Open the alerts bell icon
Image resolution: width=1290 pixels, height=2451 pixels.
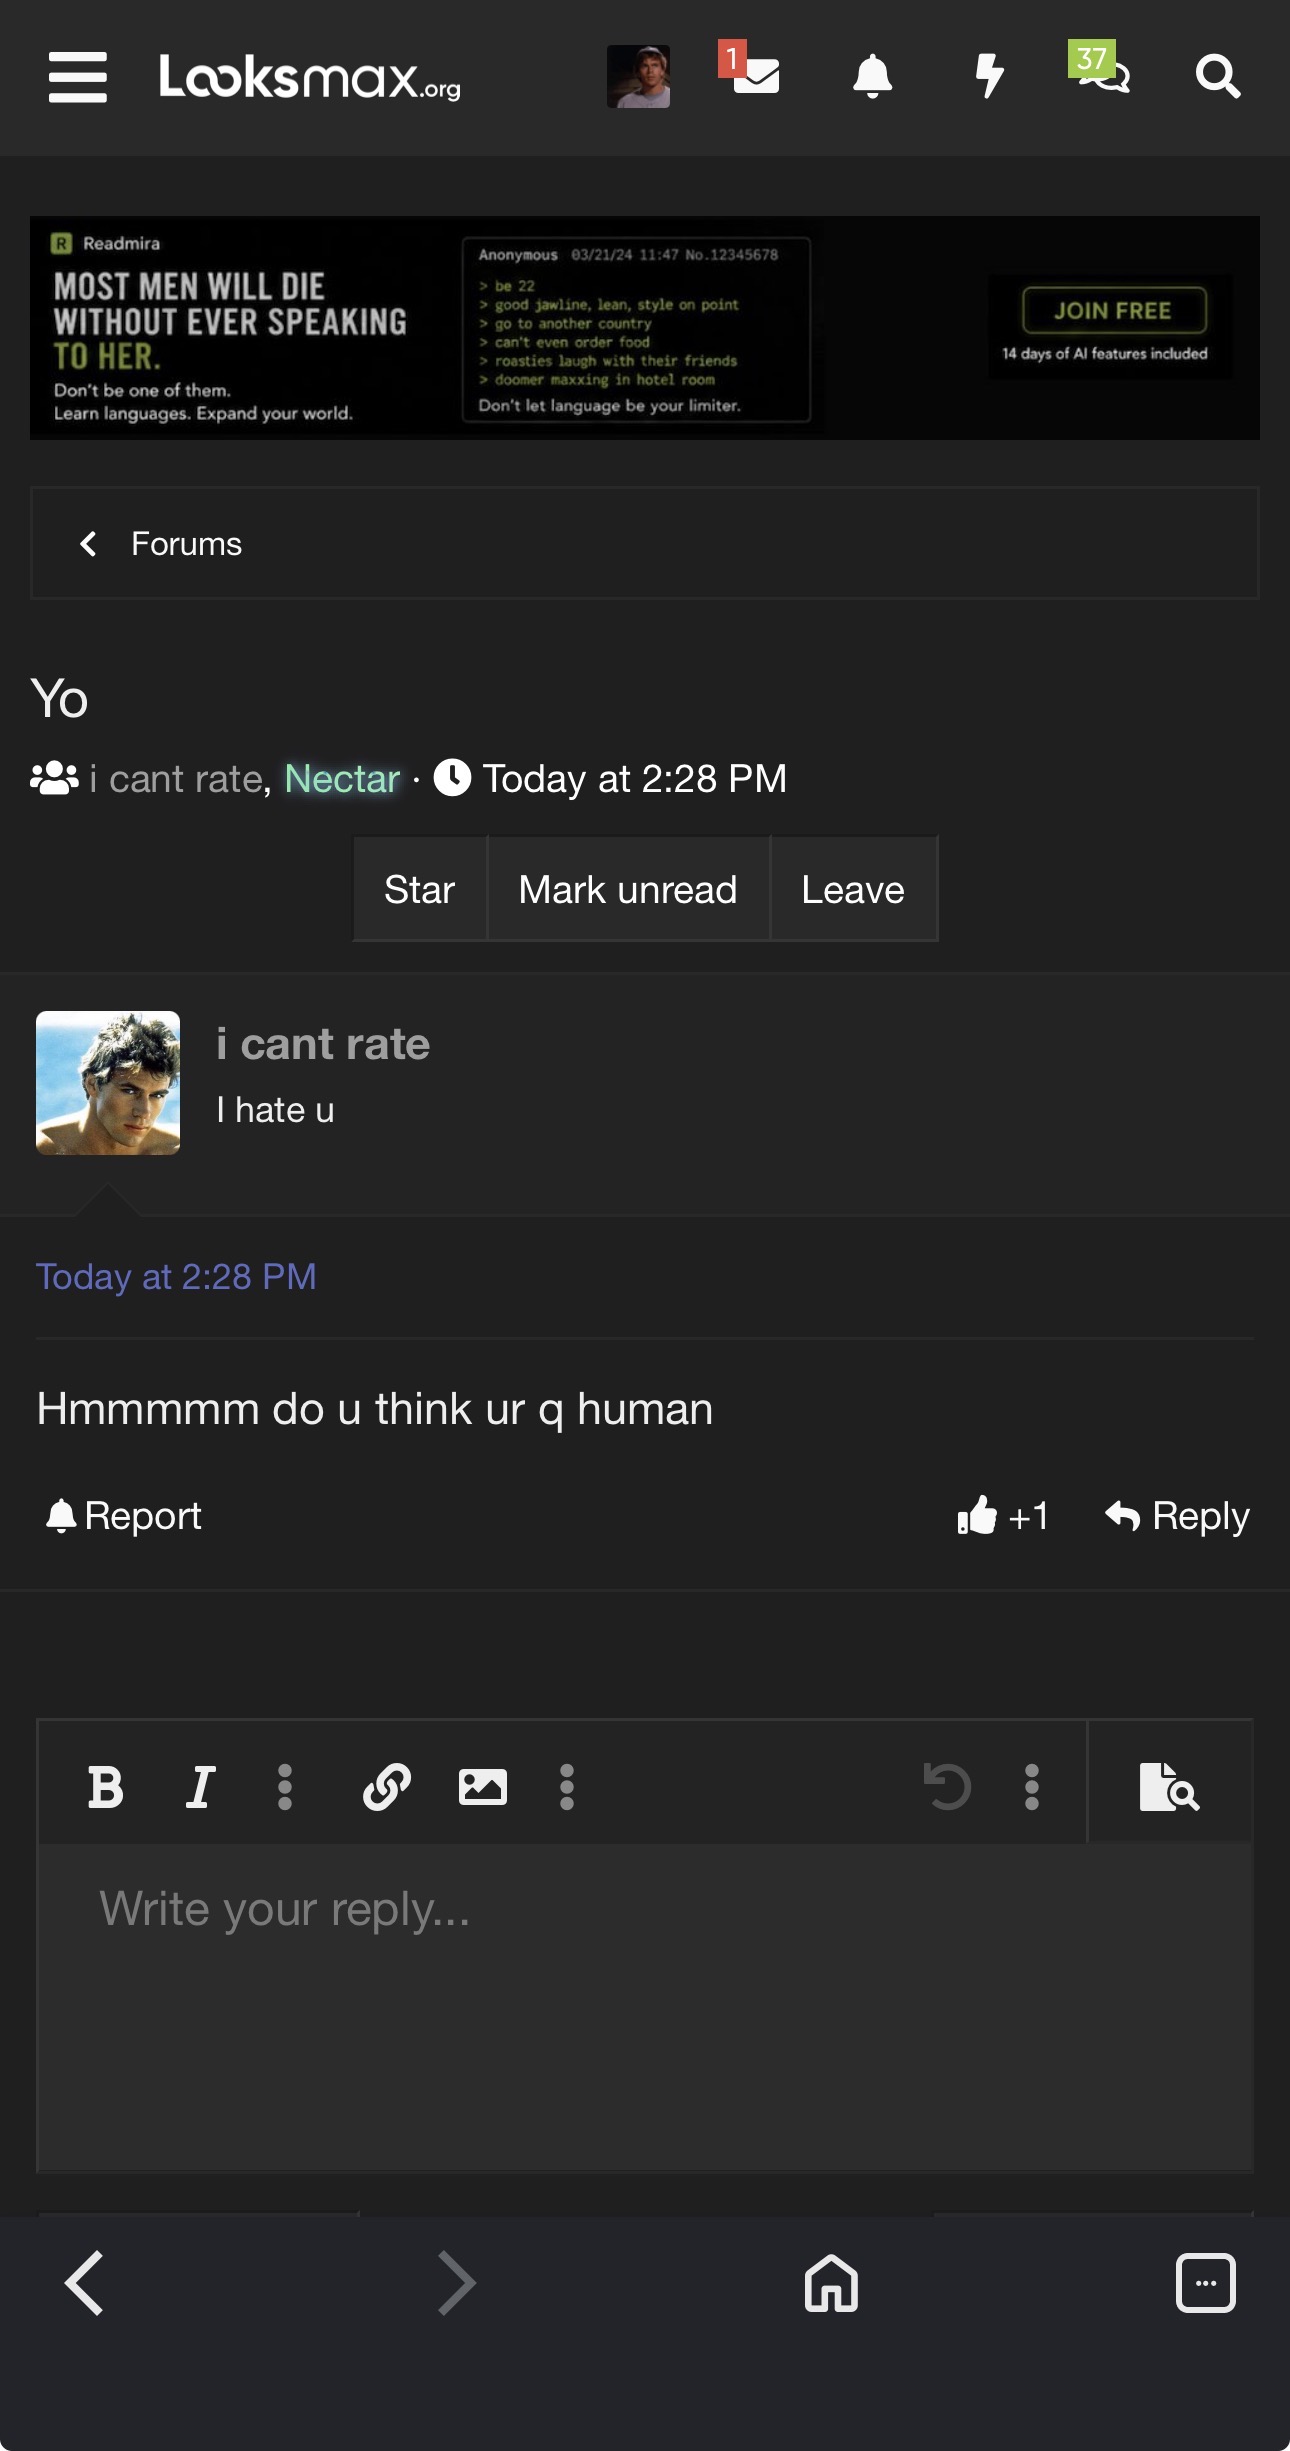coord(872,76)
